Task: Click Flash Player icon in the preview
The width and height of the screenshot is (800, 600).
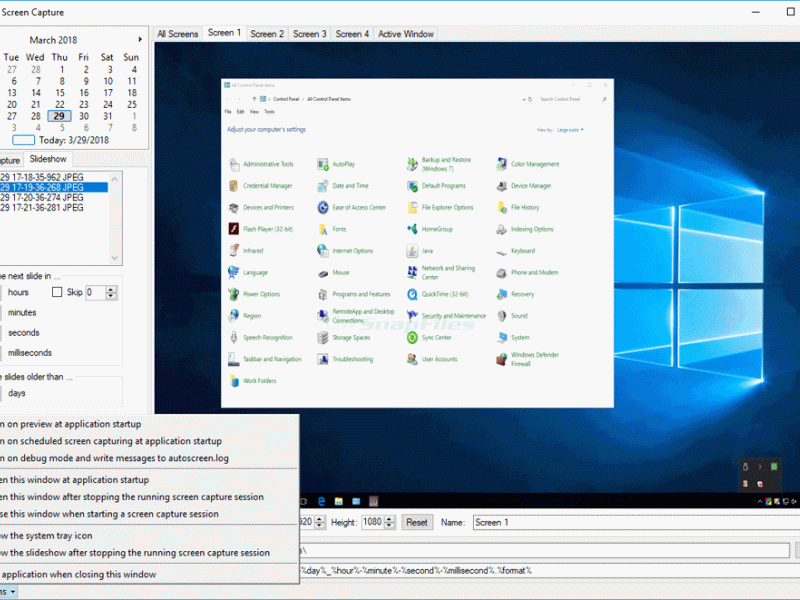Action: [x=234, y=229]
